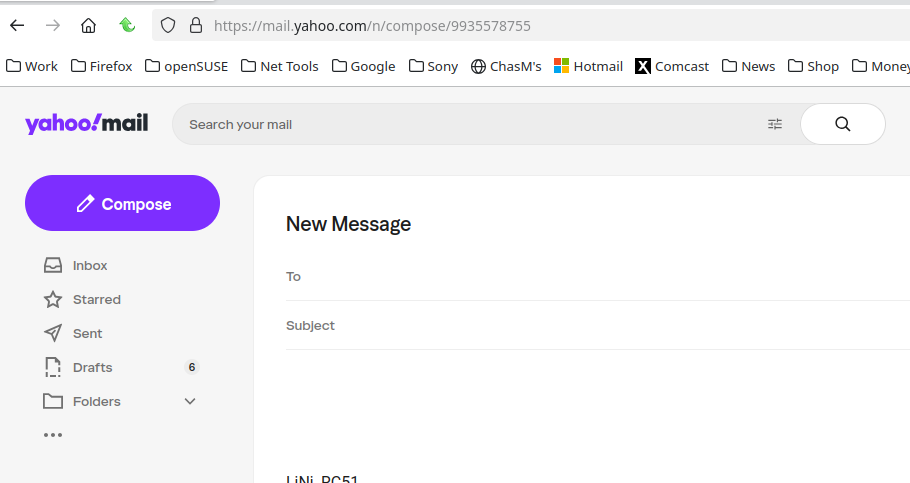Open the Hotmail bookmark
The height and width of the screenshot is (483, 910).
coord(588,66)
